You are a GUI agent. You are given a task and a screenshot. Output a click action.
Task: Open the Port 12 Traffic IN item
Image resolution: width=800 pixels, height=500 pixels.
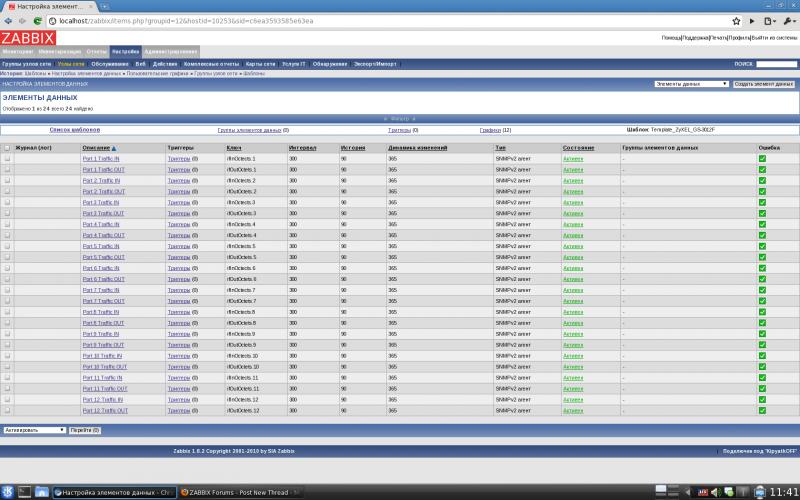pos(103,399)
